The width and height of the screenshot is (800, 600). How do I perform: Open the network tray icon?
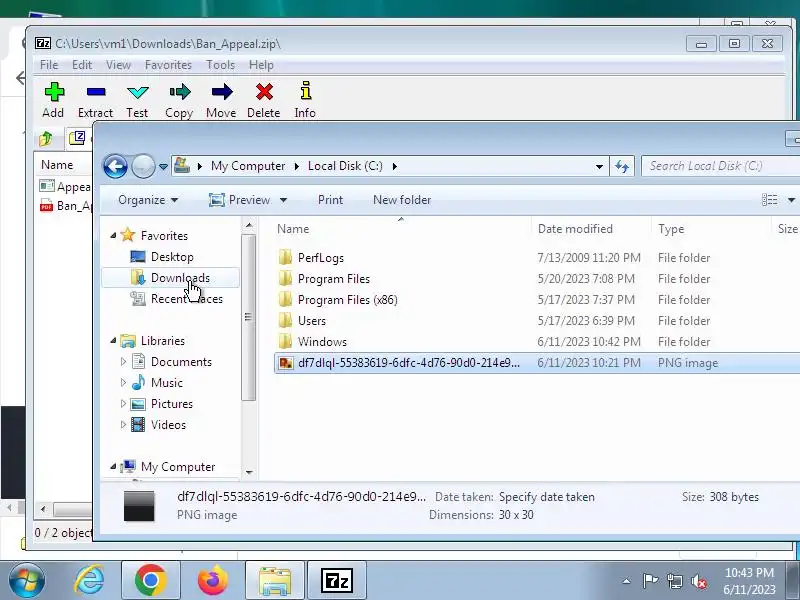click(x=674, y=581)
